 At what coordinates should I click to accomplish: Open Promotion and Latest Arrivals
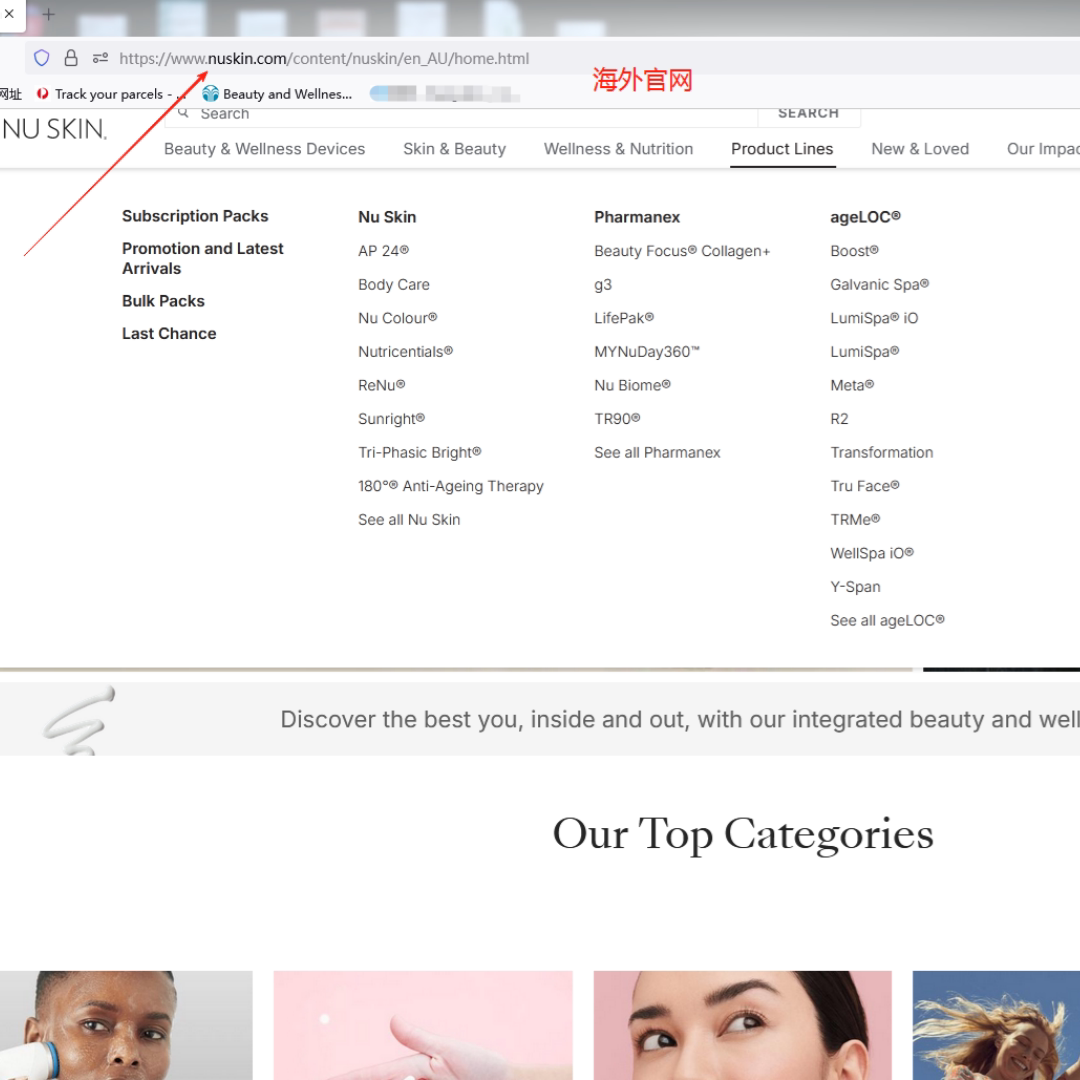coord(202,258)
